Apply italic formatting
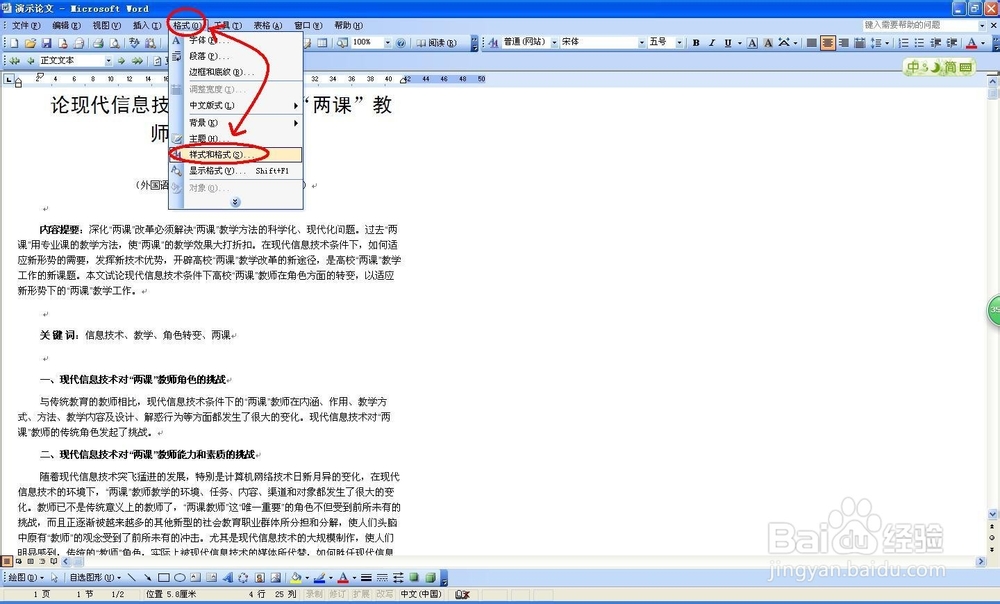This screenshot has width=1000, height=604. click(x=711, y=43)
